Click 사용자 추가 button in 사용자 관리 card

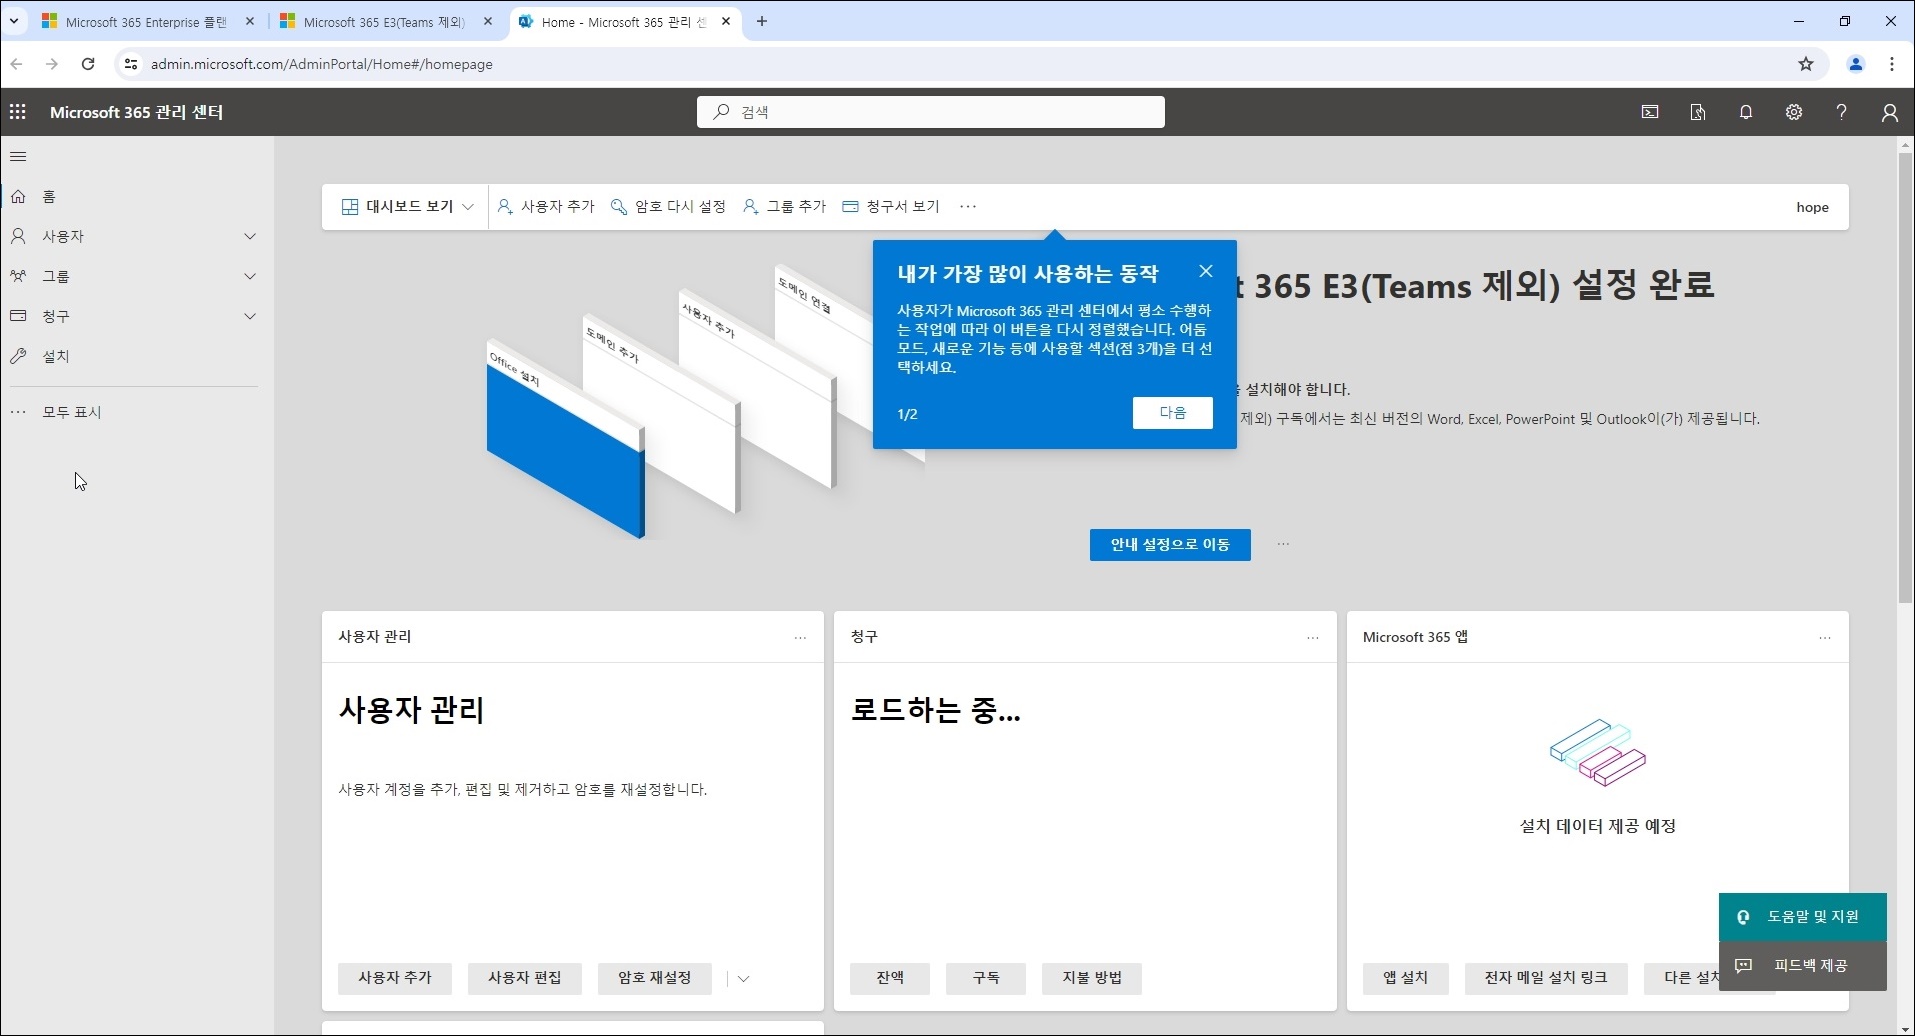(x=395, y=978)
